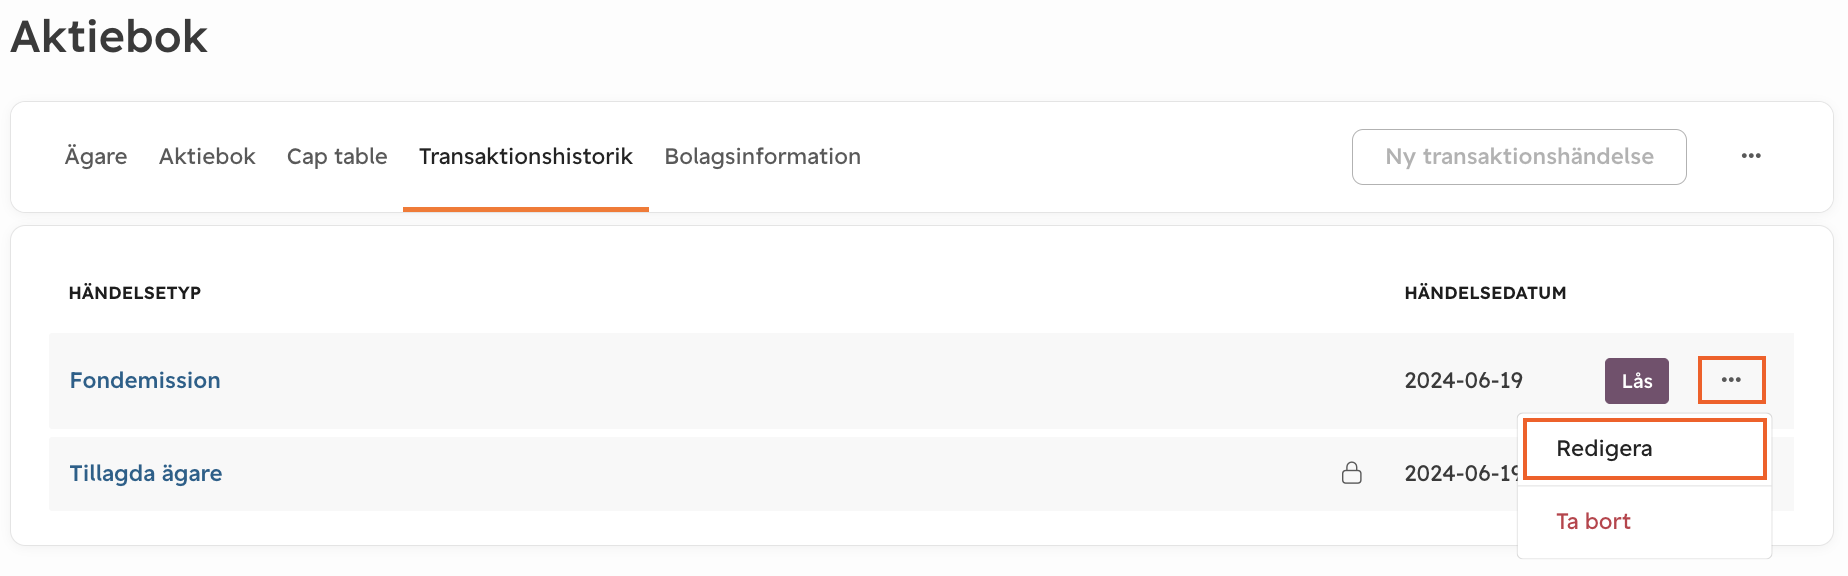Click the purple Lås button
Viewport: 1848px width, 576px height.
click(x=1637, y=381)
